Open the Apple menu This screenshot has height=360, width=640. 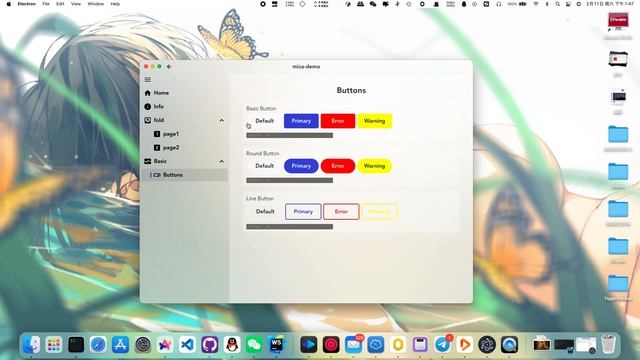(x=9, y=4)
